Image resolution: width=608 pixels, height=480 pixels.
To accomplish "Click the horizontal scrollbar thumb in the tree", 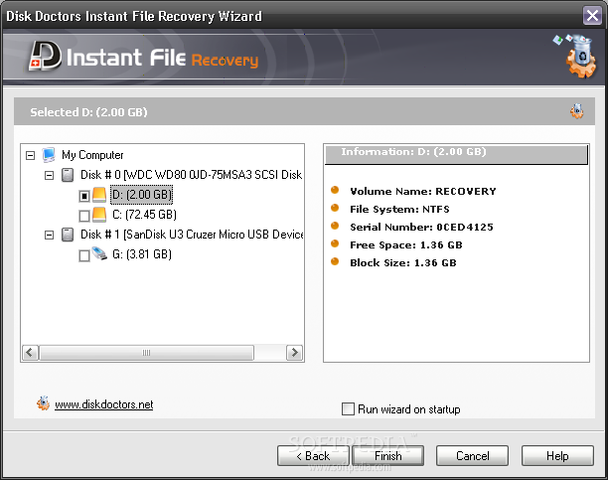I will (x=147, y=353).
